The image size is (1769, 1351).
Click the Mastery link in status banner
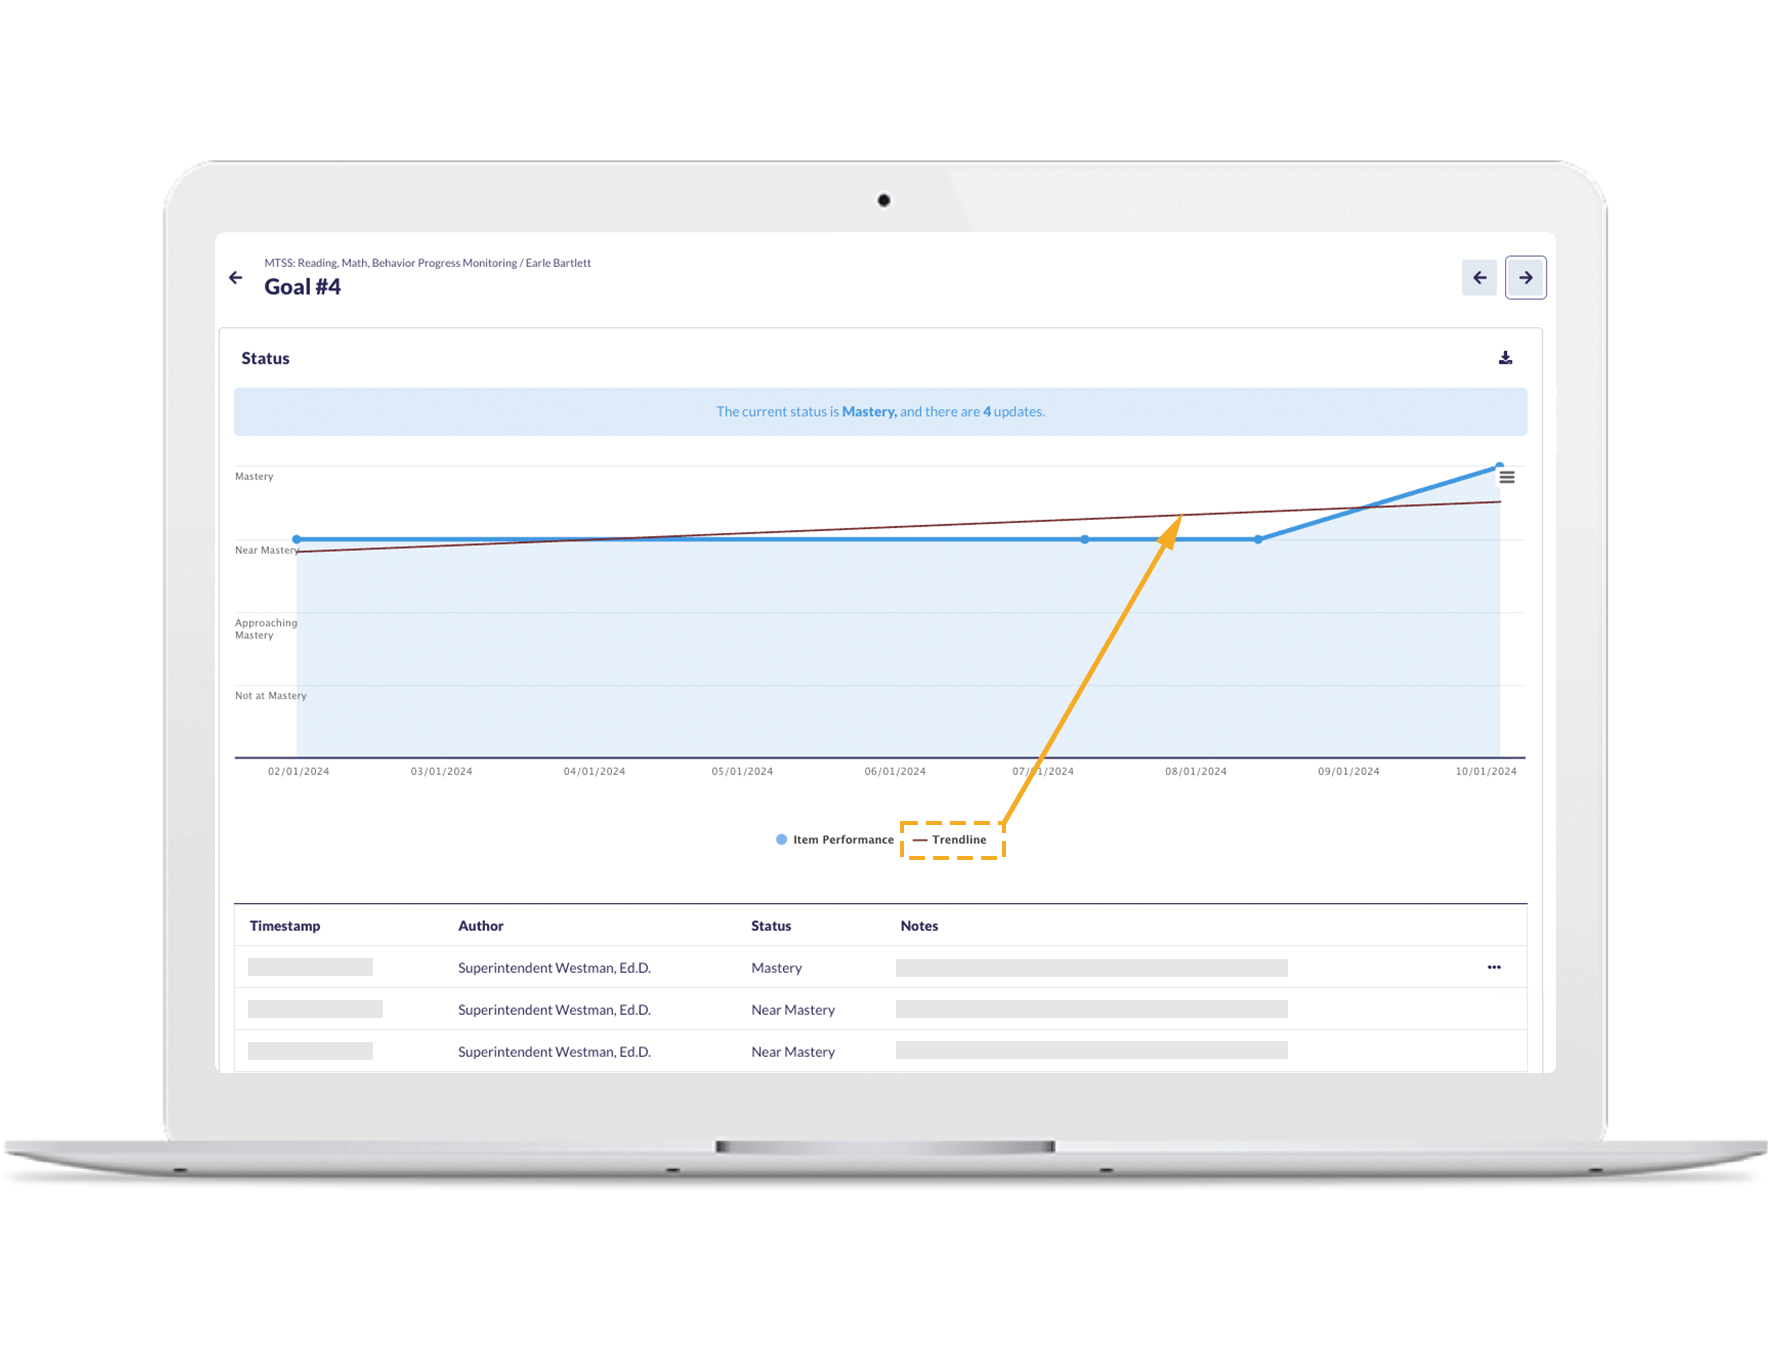pos(868,412)
